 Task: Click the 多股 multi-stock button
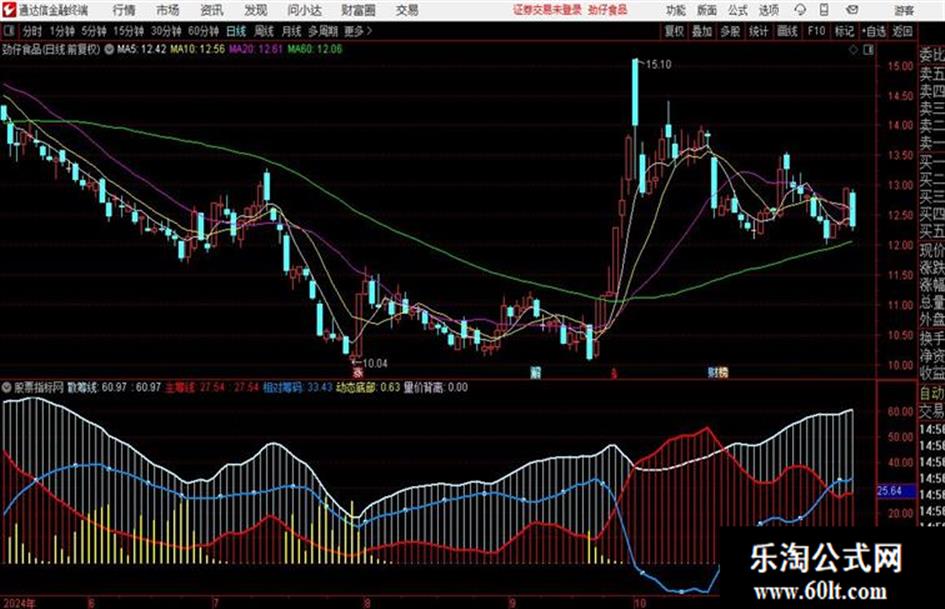(730, 31)
